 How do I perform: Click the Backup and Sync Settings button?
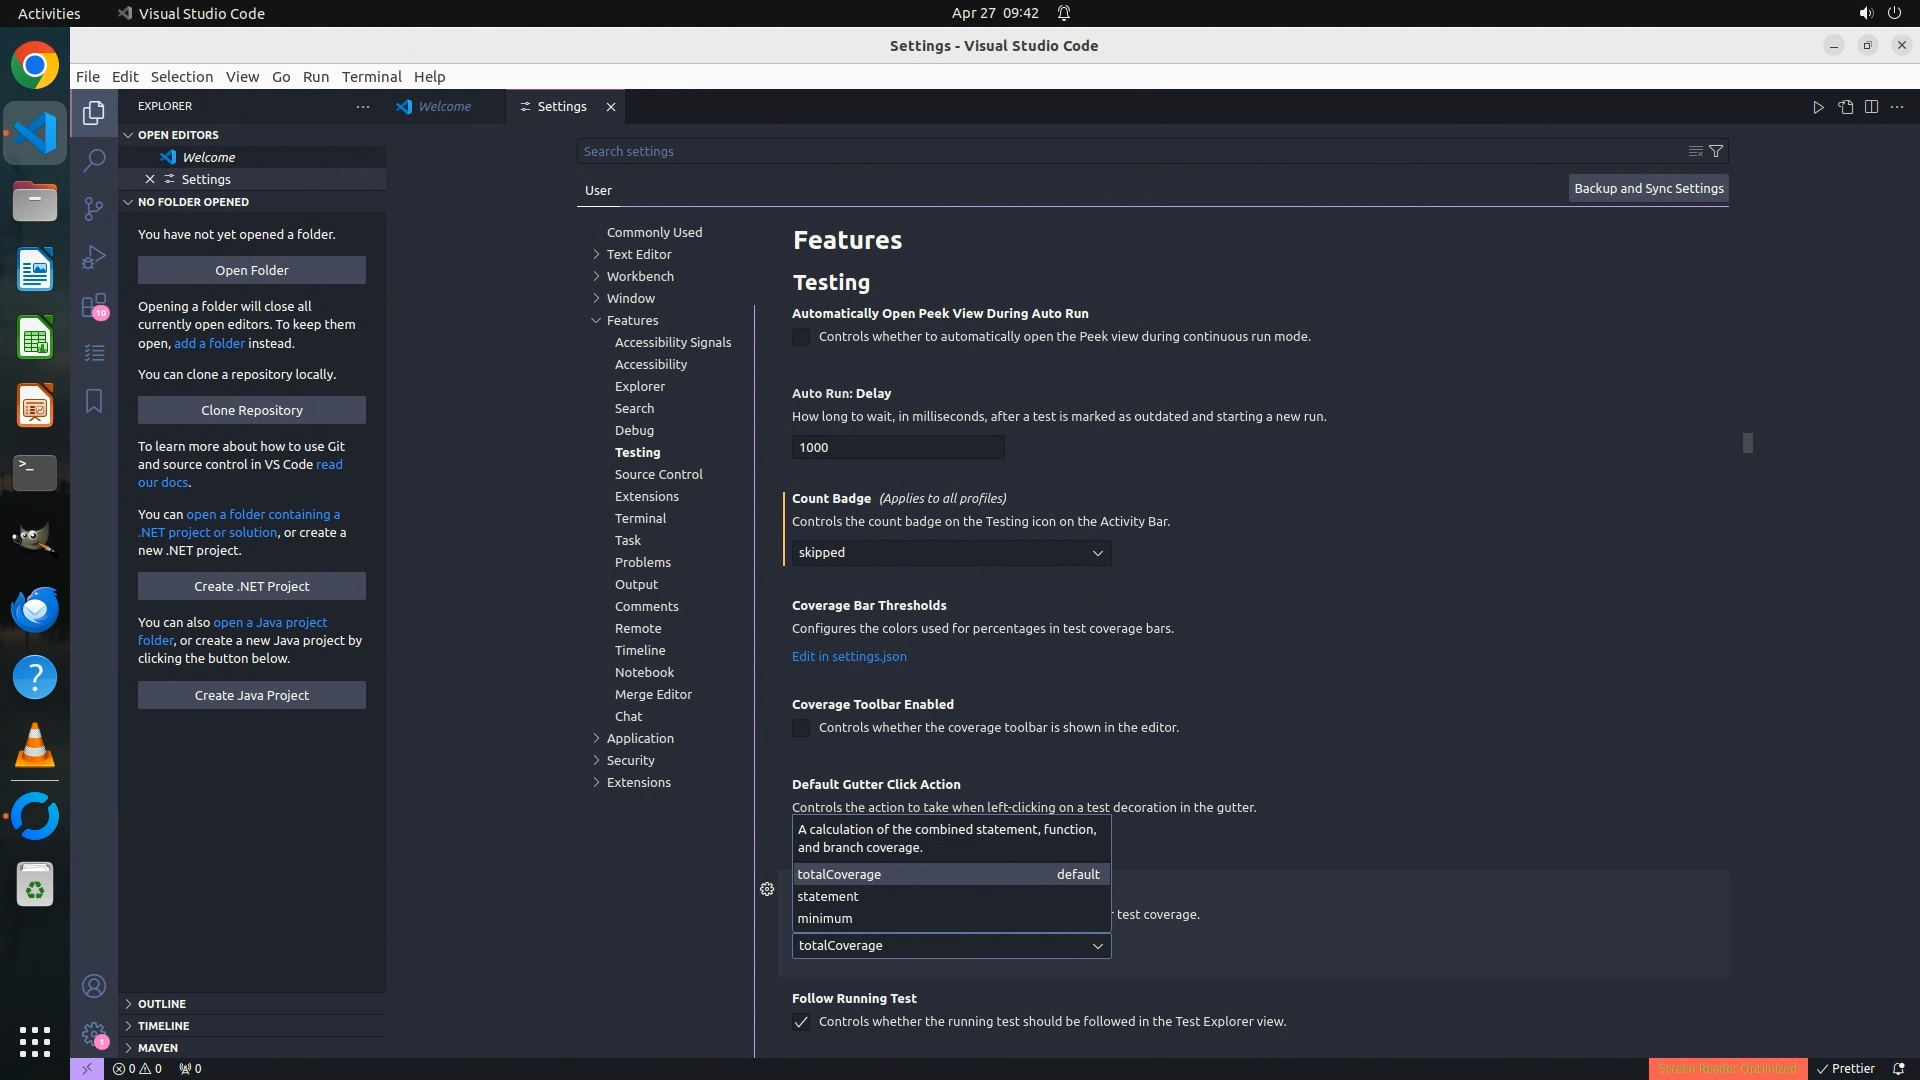click(x=1648, y=188)
